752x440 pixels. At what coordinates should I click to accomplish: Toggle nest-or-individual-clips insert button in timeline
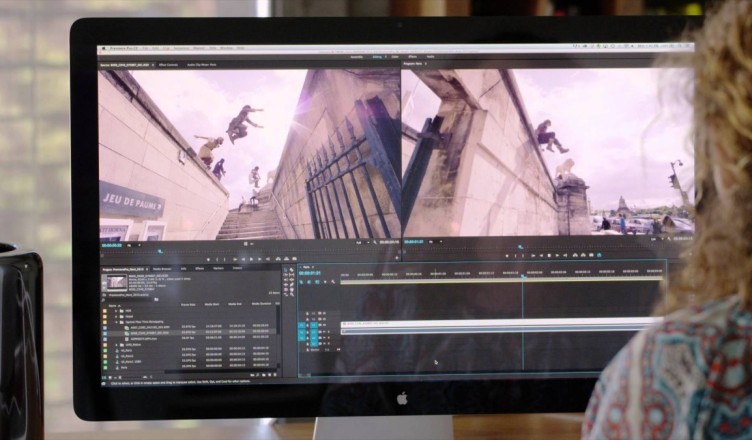pyautogui.click(x=301, y=282)
